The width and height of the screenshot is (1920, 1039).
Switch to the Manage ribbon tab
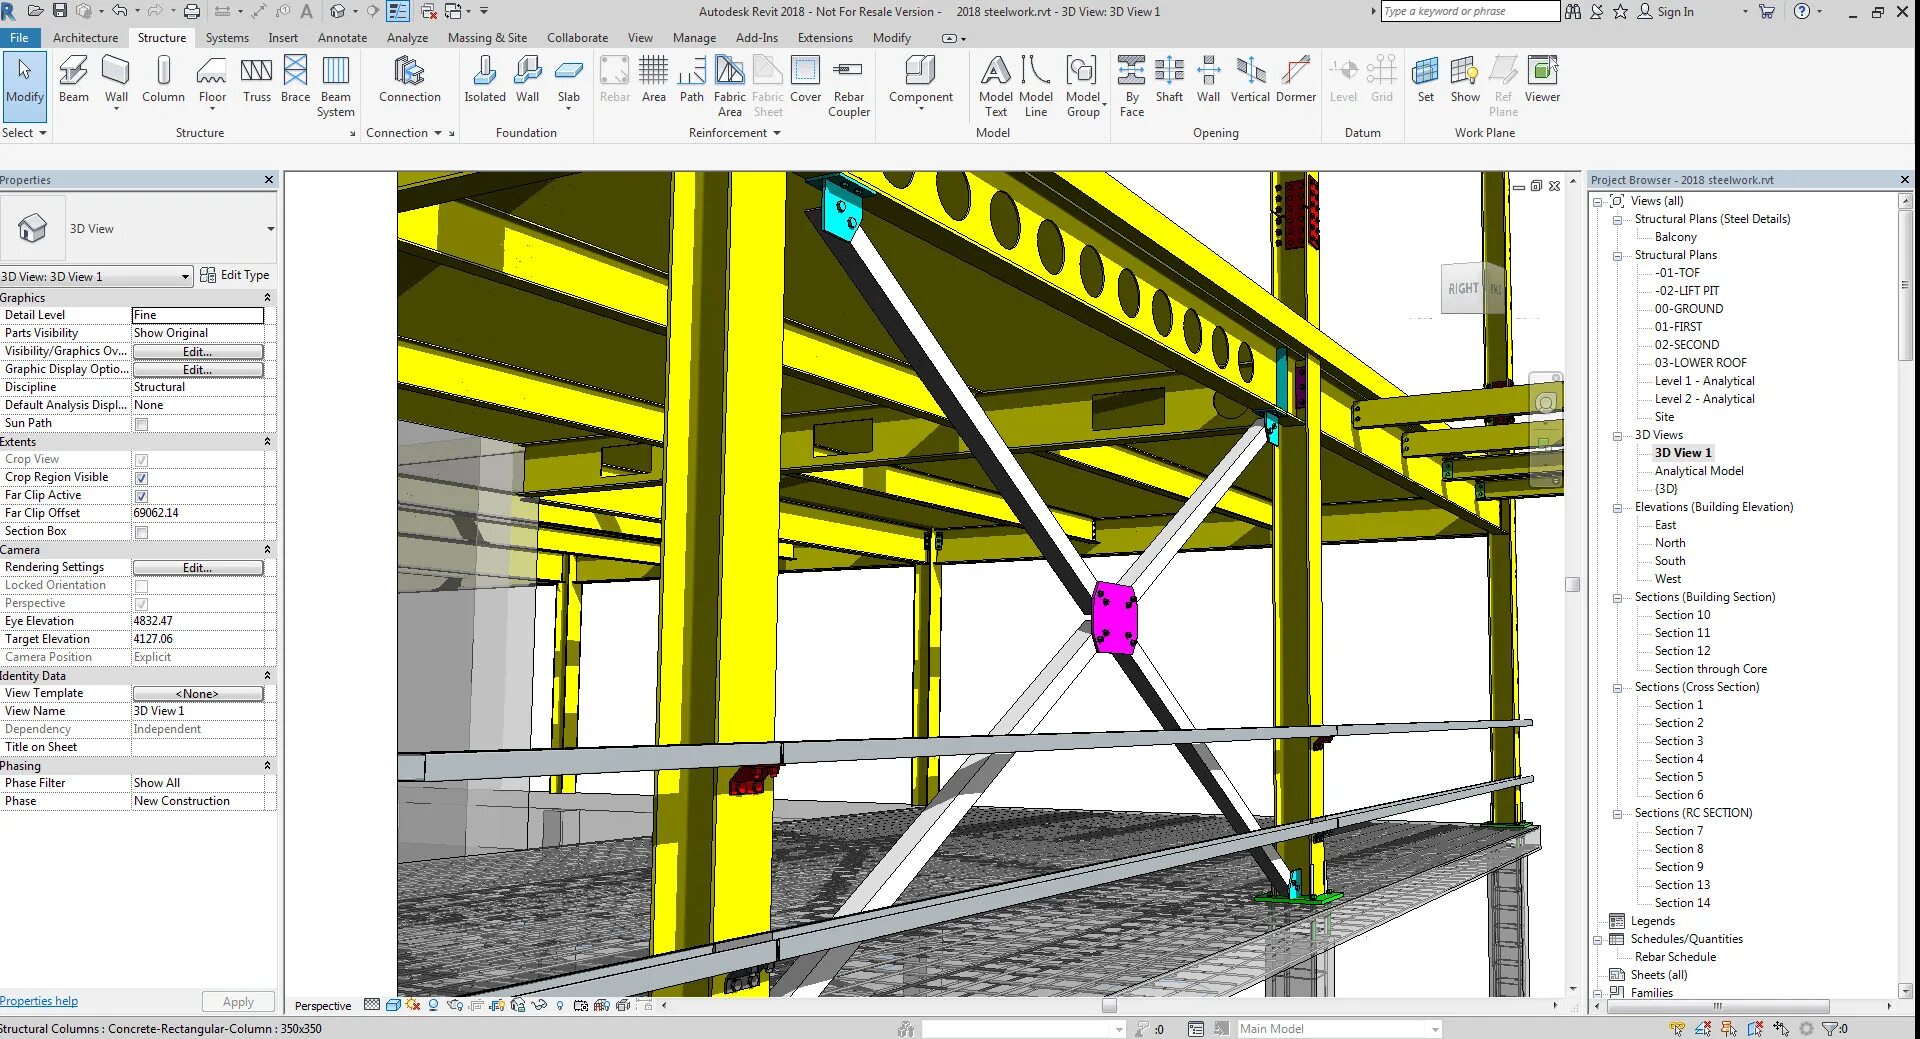pyautogui.click(x=694, y=38)
